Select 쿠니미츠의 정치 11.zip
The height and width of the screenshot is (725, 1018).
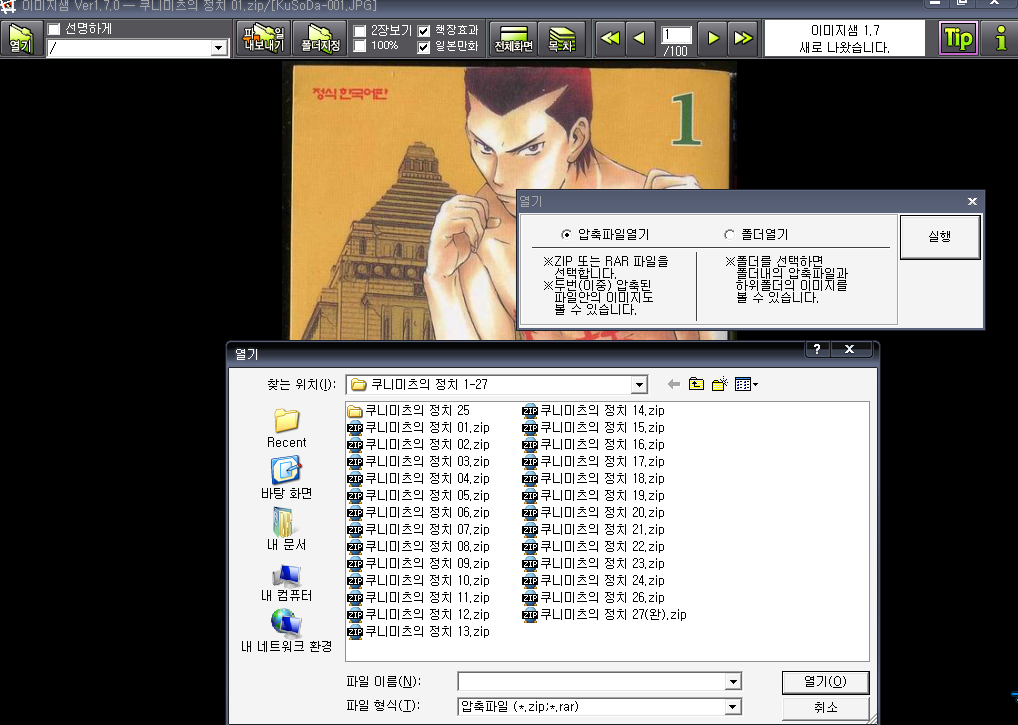click(x=418, y=597)
